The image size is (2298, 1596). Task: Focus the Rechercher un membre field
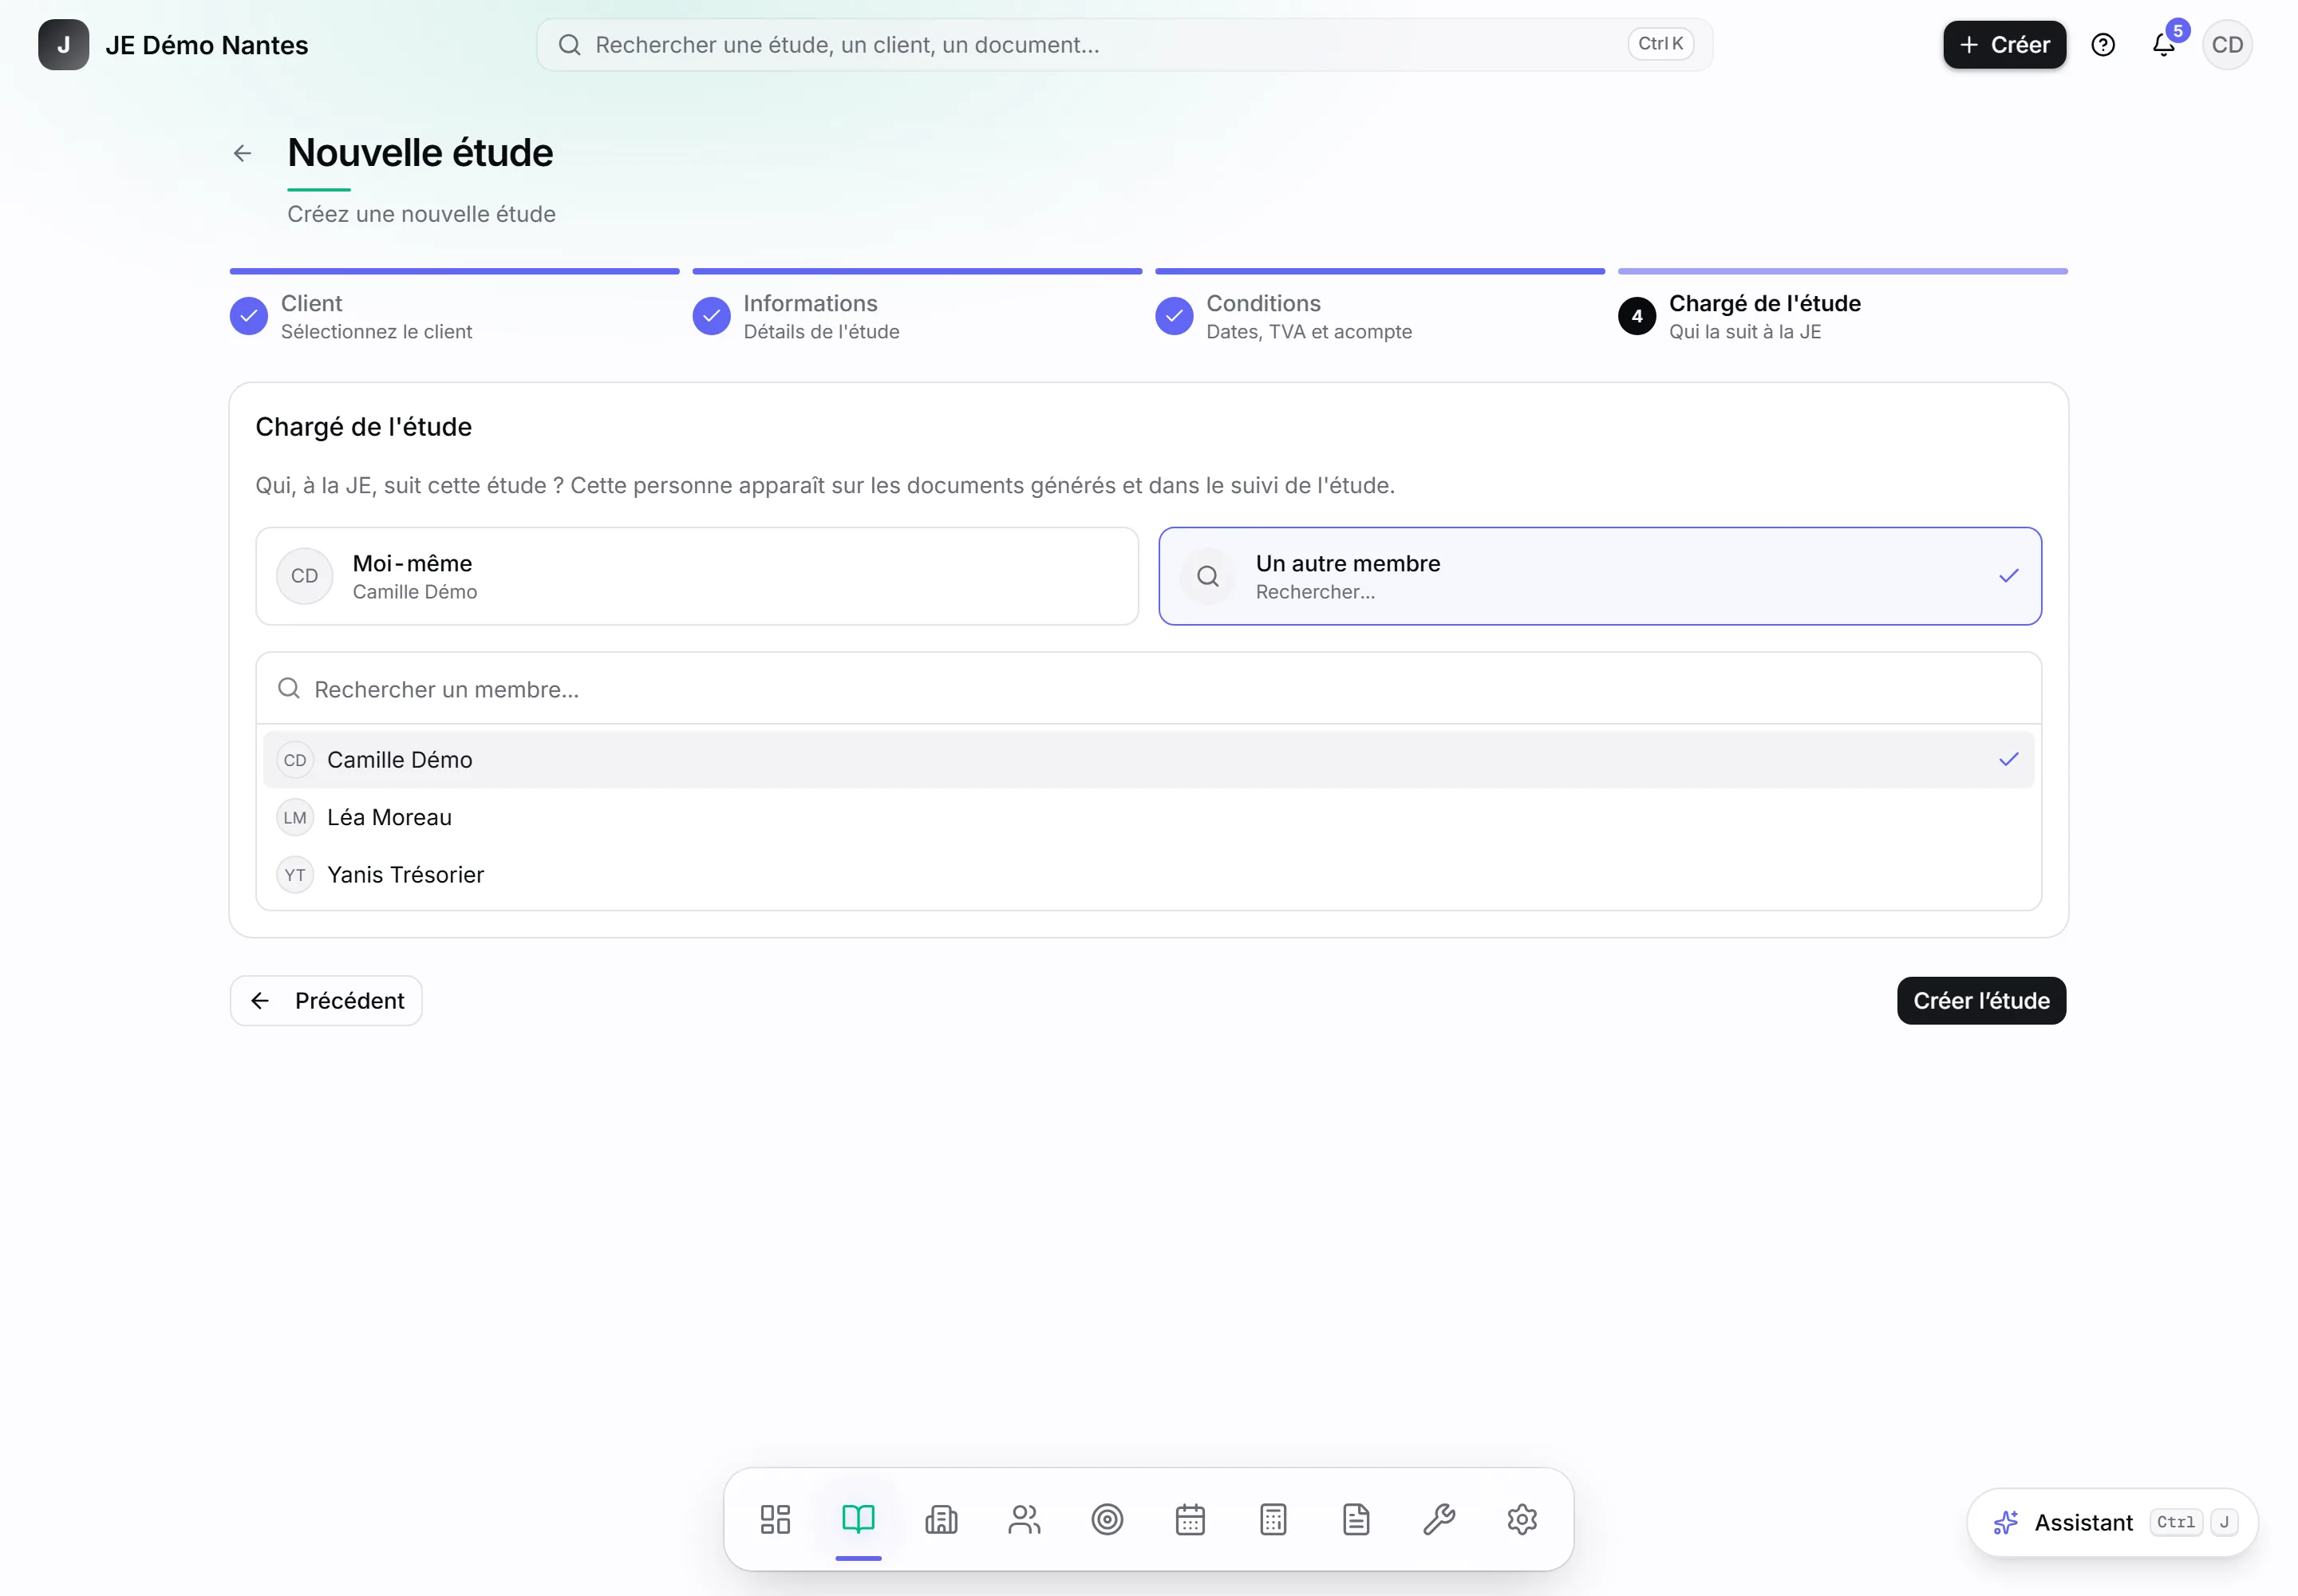click(1148, 689)
